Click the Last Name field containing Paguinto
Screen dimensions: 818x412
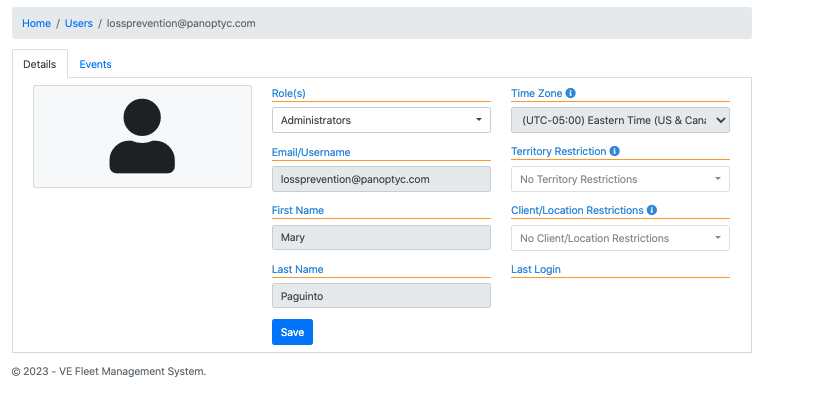[x=381, y=296]
